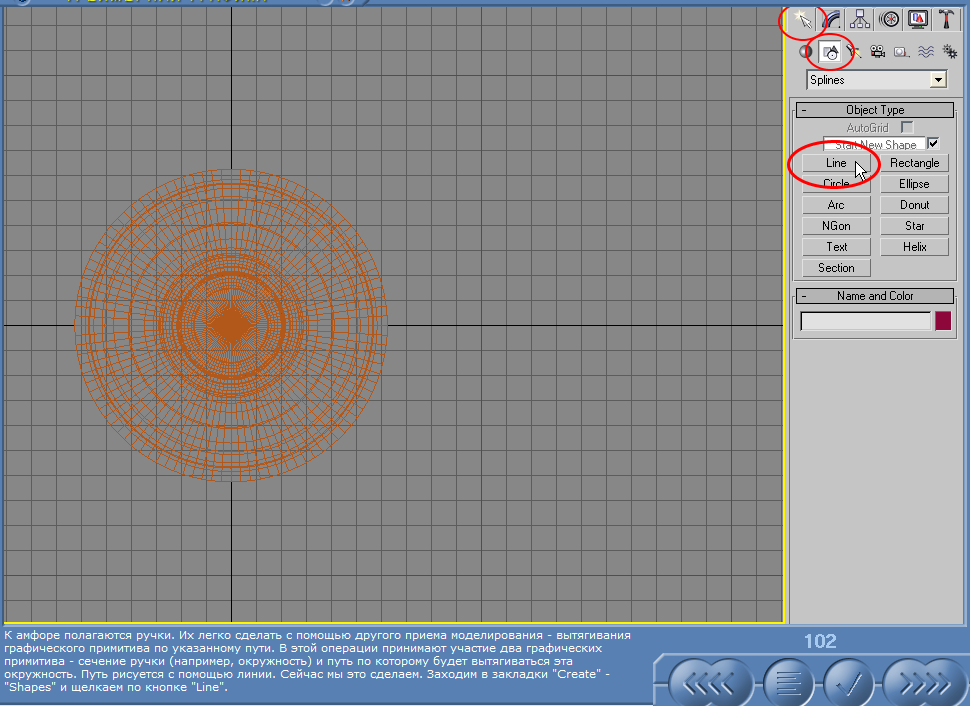
Task: Click the orange amphora wireframe object
Action: pyautogui.click(x=231, y=325)
